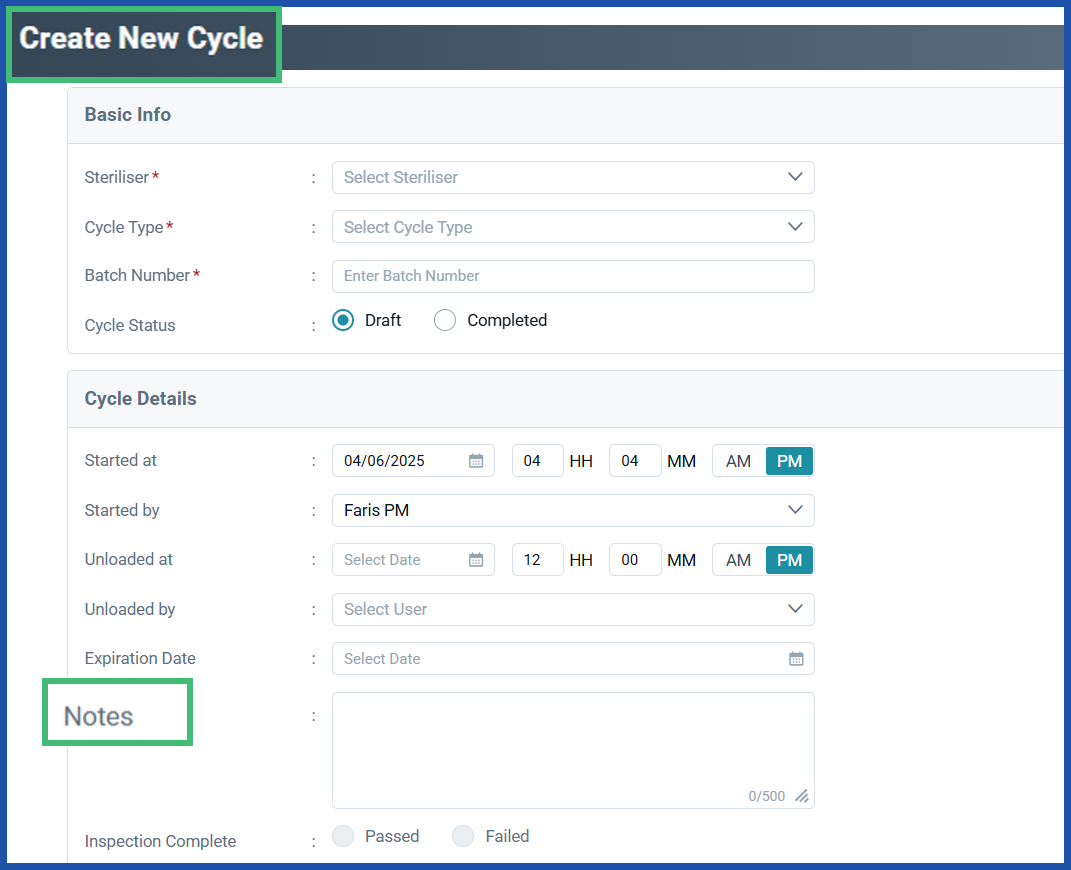The image size is (1071, 870).
Task: Select the Draft cycle status radio button
Action: click(343, 320)
